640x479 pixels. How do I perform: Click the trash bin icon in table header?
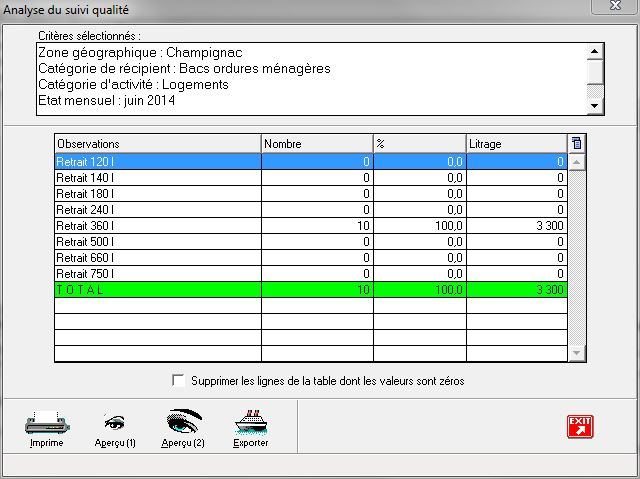pyautogui.click(x=577, y=143)
